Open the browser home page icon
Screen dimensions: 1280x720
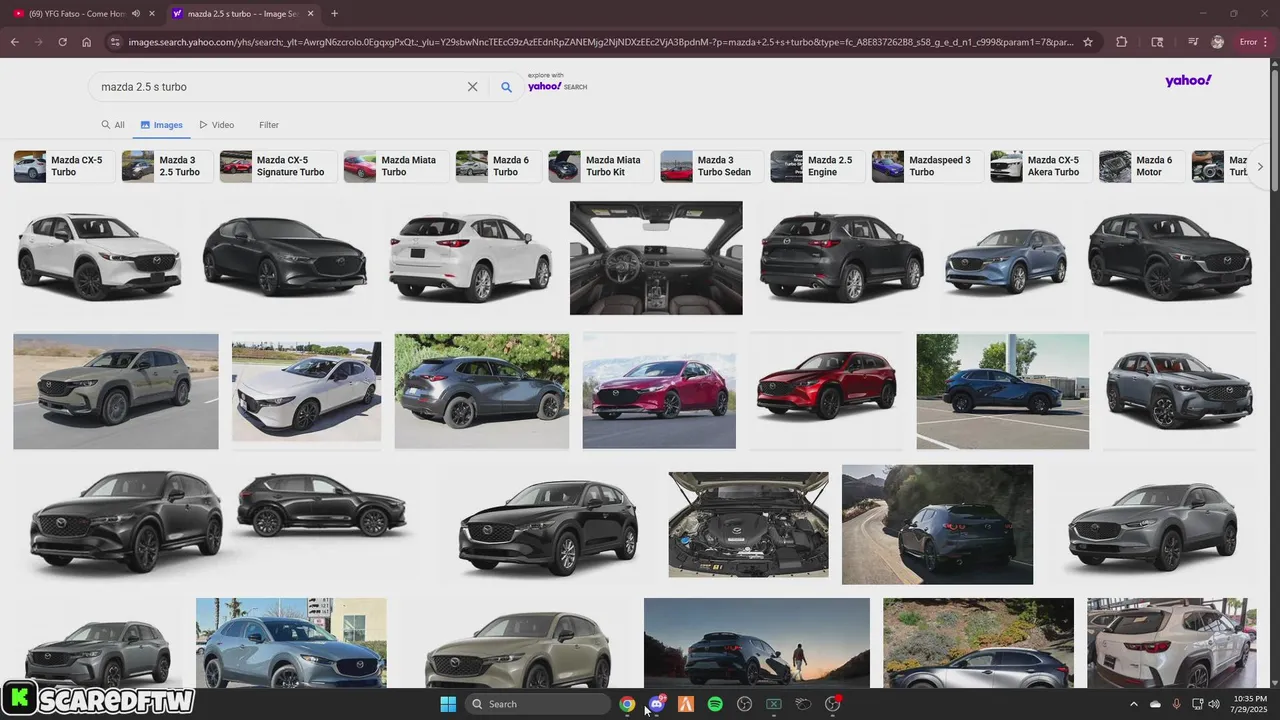pos(86,42)
